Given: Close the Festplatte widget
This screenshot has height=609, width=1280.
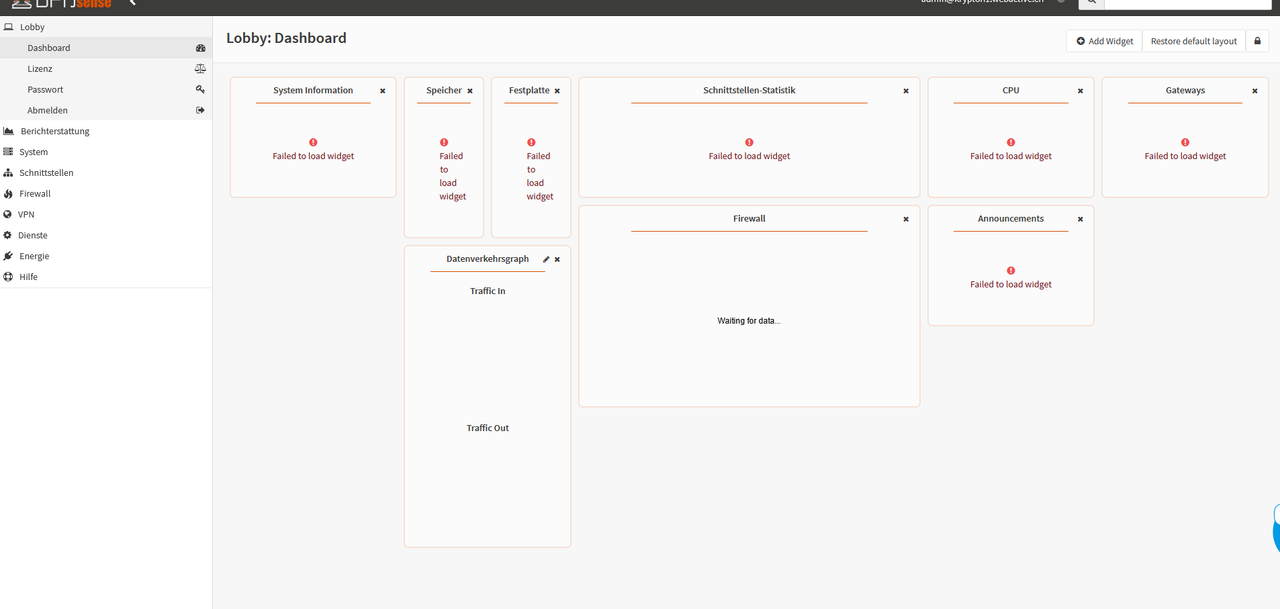Looking at the screenshot, I should click(557, 91).
